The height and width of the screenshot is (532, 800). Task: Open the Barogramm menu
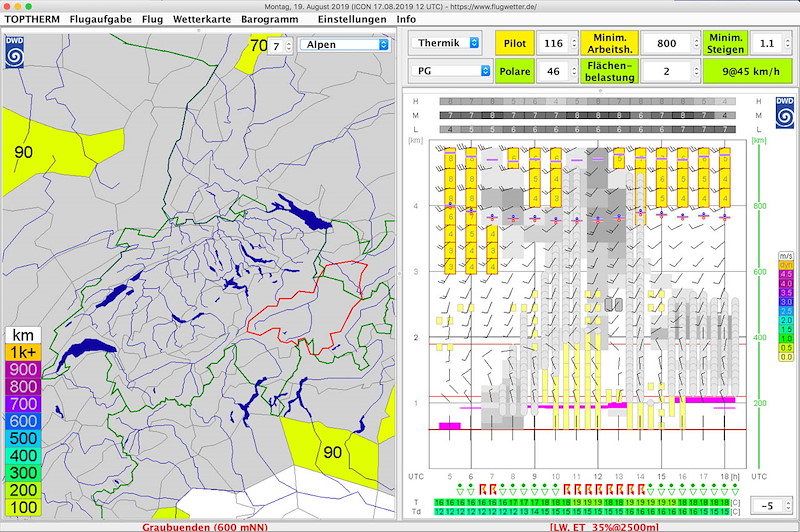269,19
